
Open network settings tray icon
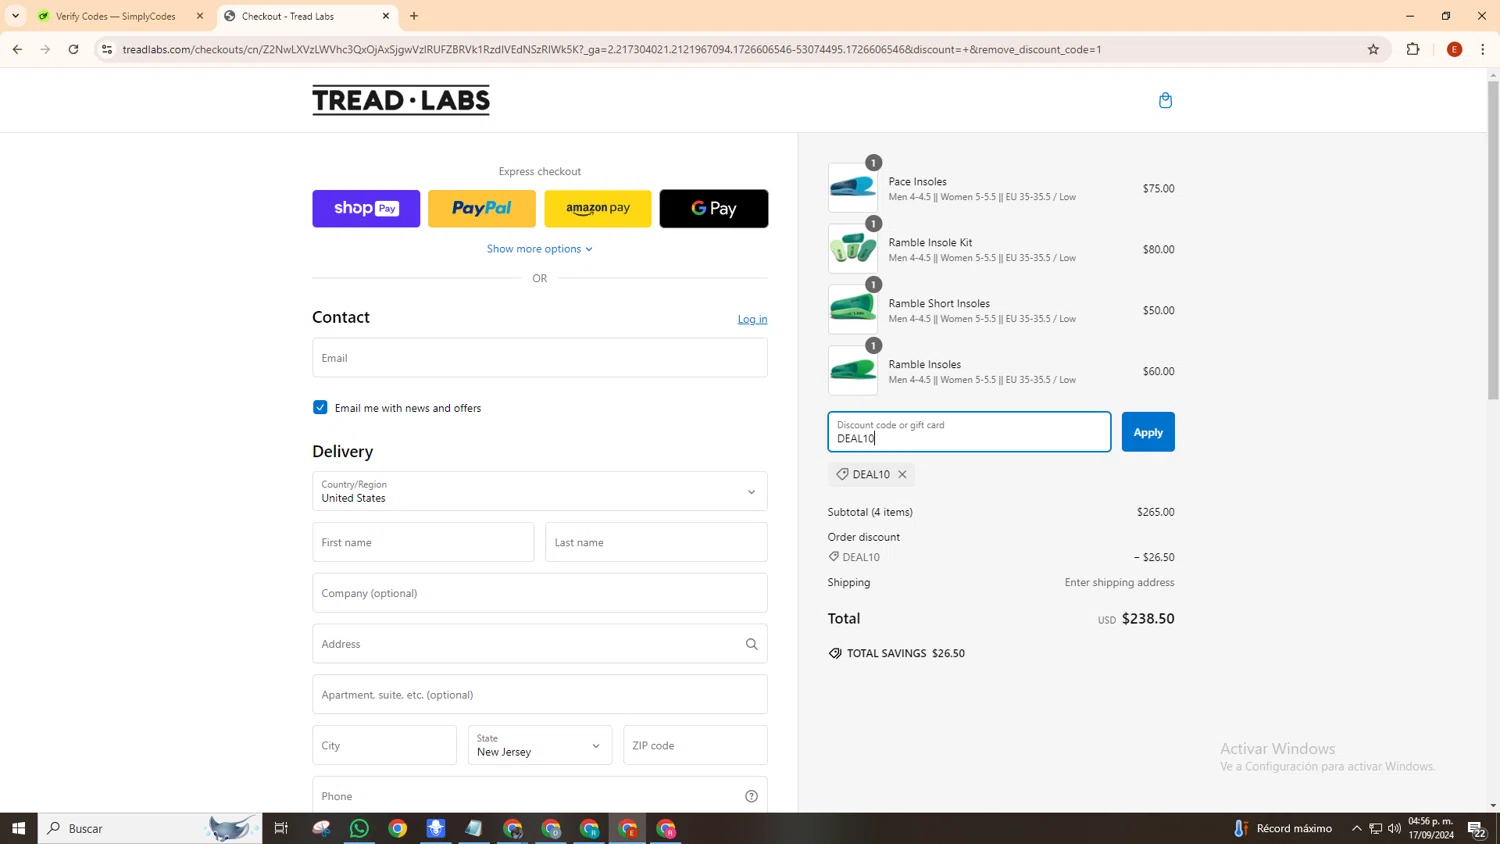(1375, 828)
